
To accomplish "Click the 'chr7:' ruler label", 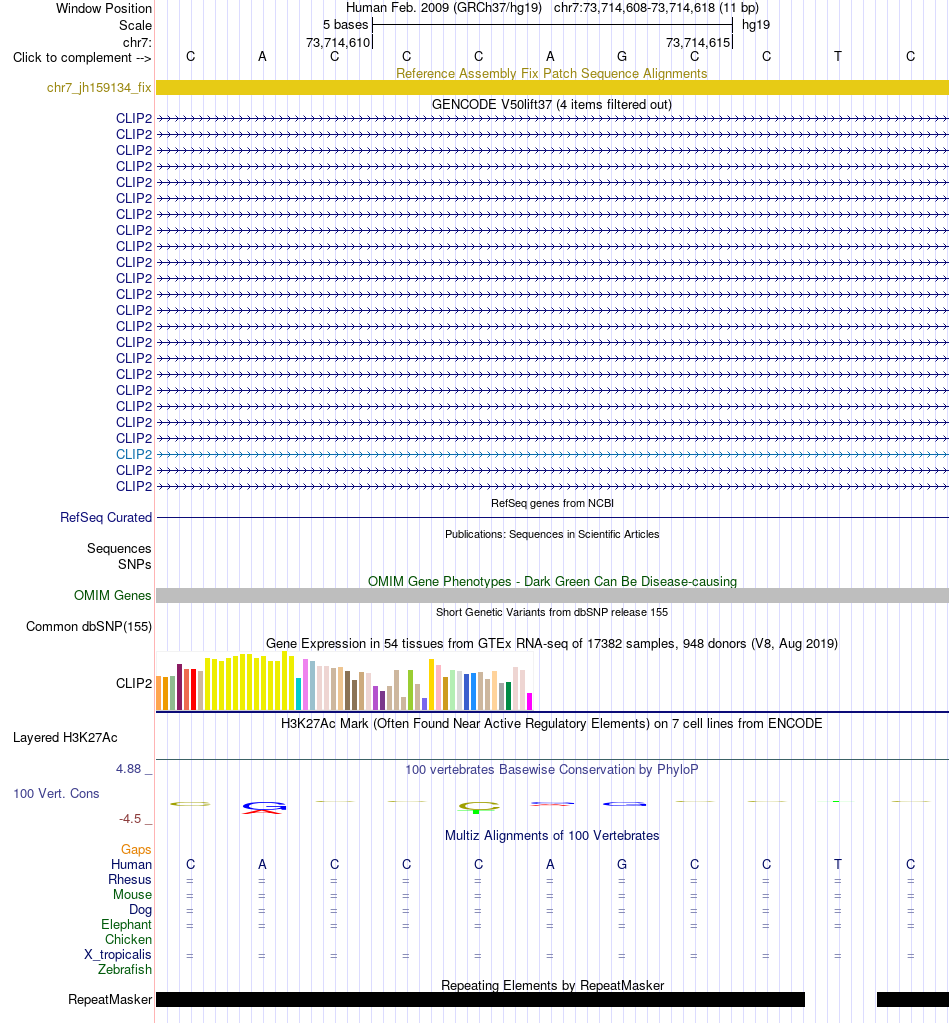I will pyautogui.click(x=137, y=42).
